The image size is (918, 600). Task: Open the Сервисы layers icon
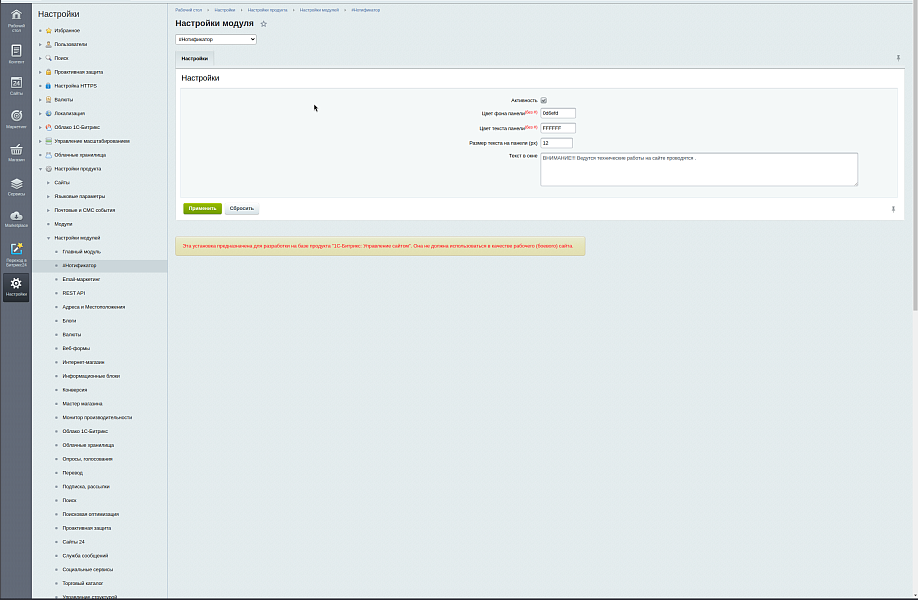point(16,186)
